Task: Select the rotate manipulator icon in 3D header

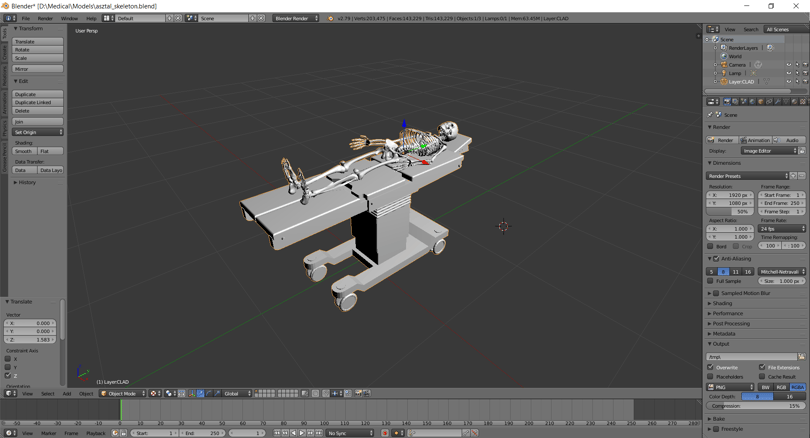Action: pyautogui.click(x=209, y=394)
